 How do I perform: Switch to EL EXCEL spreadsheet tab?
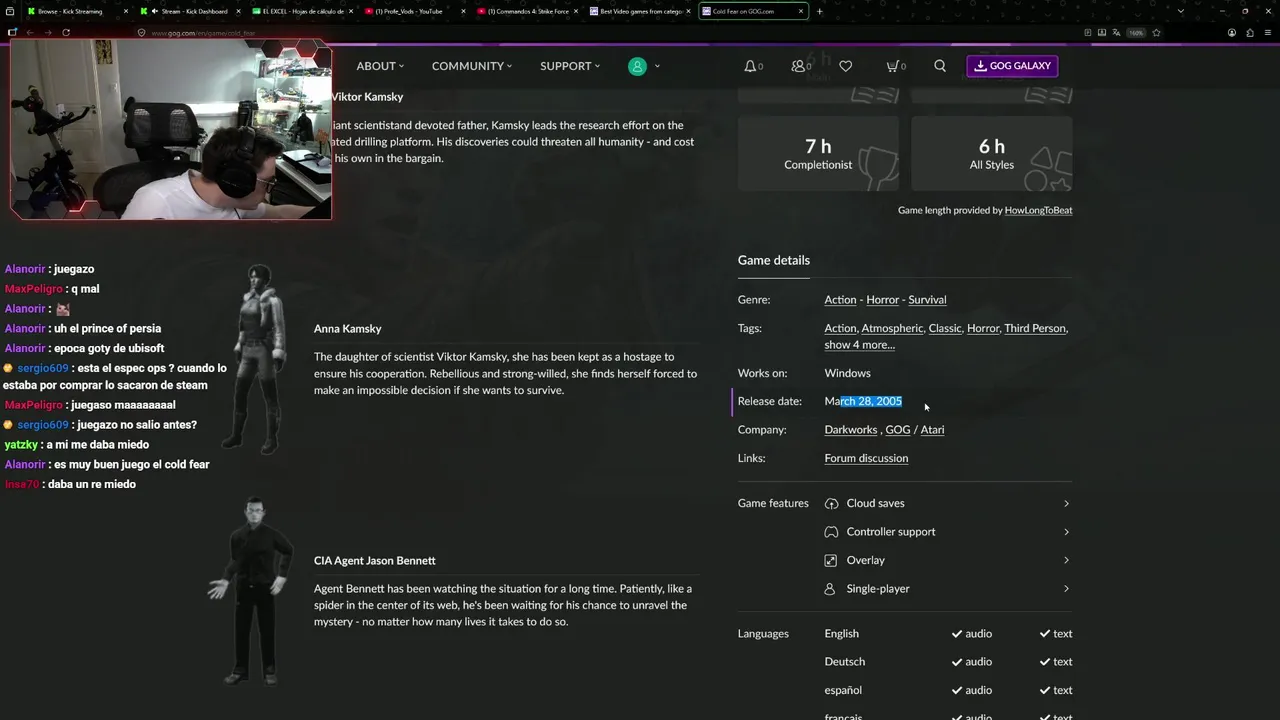click(303, 11)
